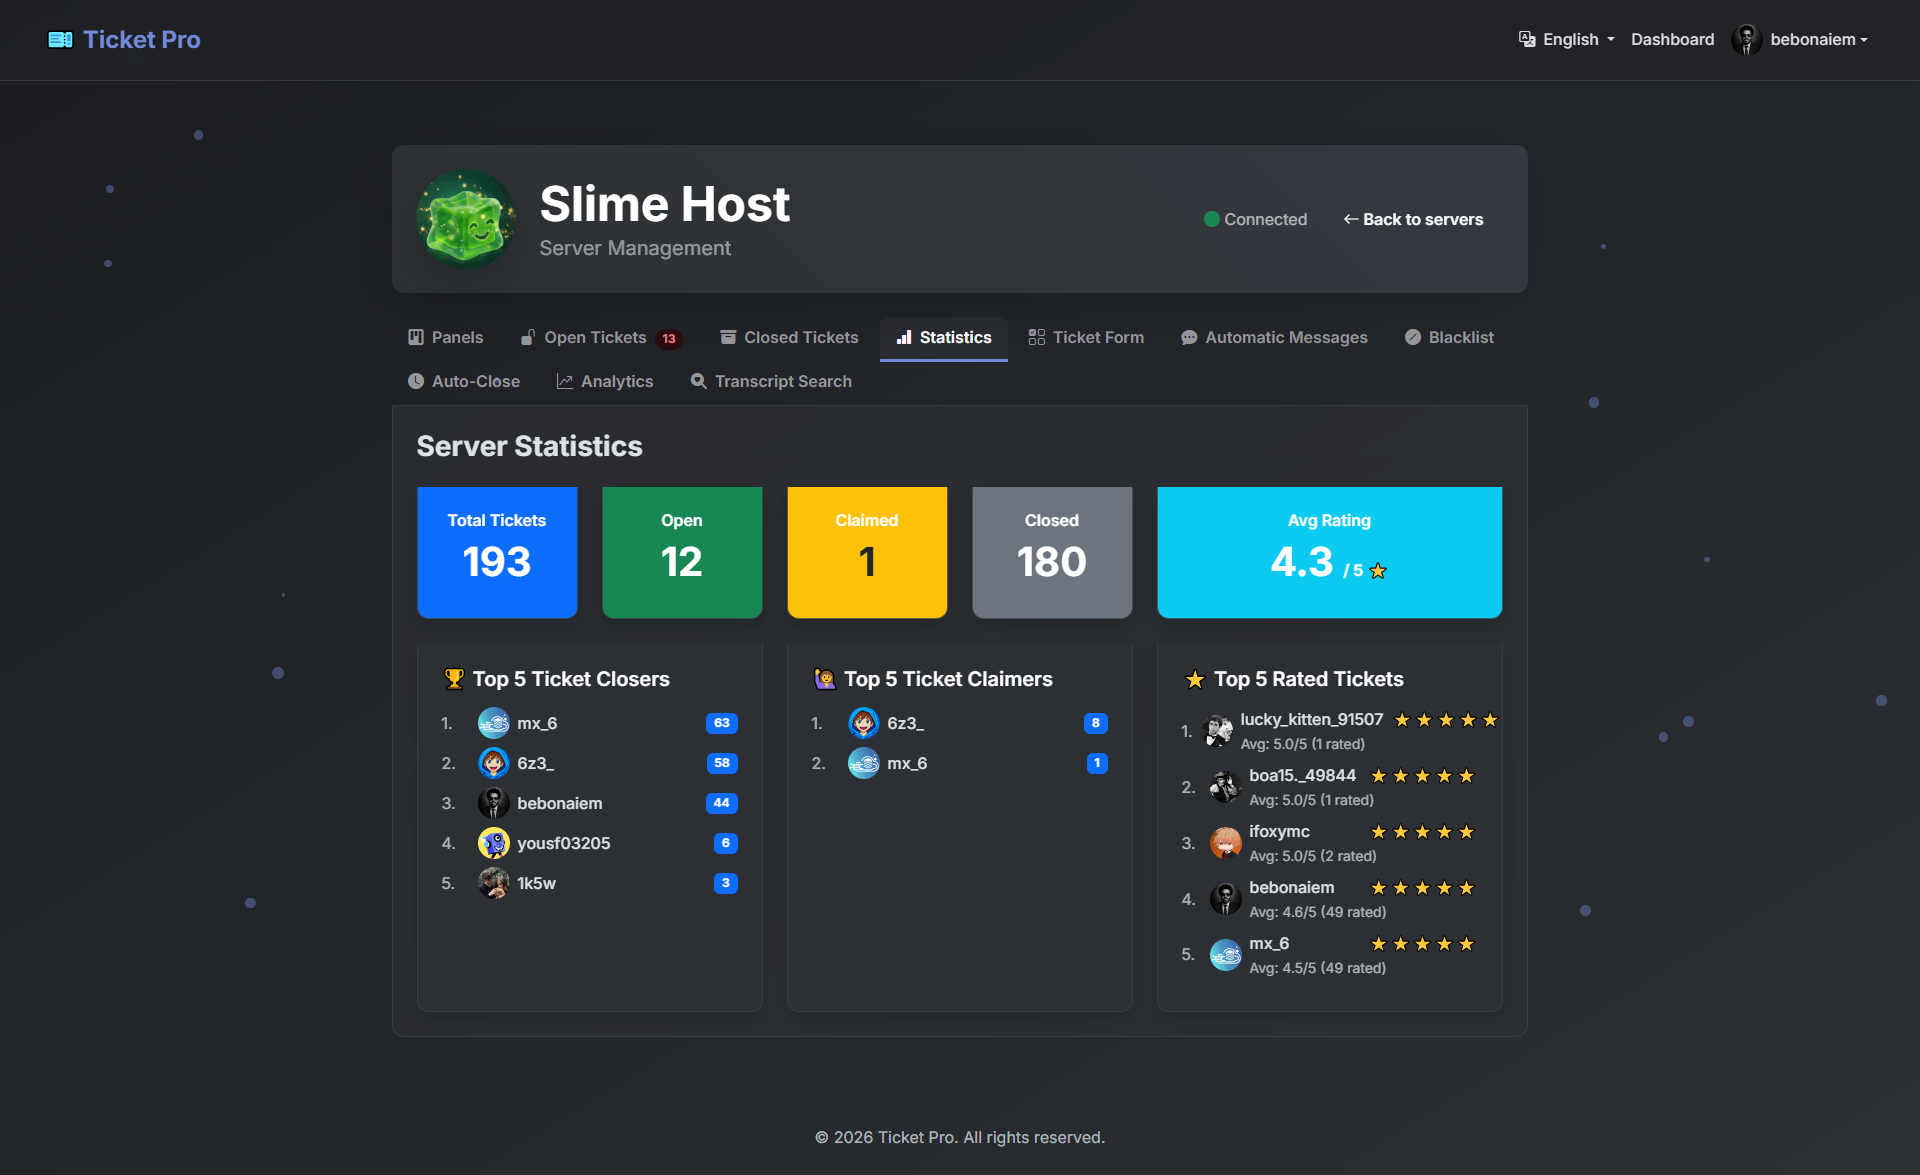Click the Statistics bar chart icon
Viewport: 1920px width, 1175px height.
click(x=904, y=337)
